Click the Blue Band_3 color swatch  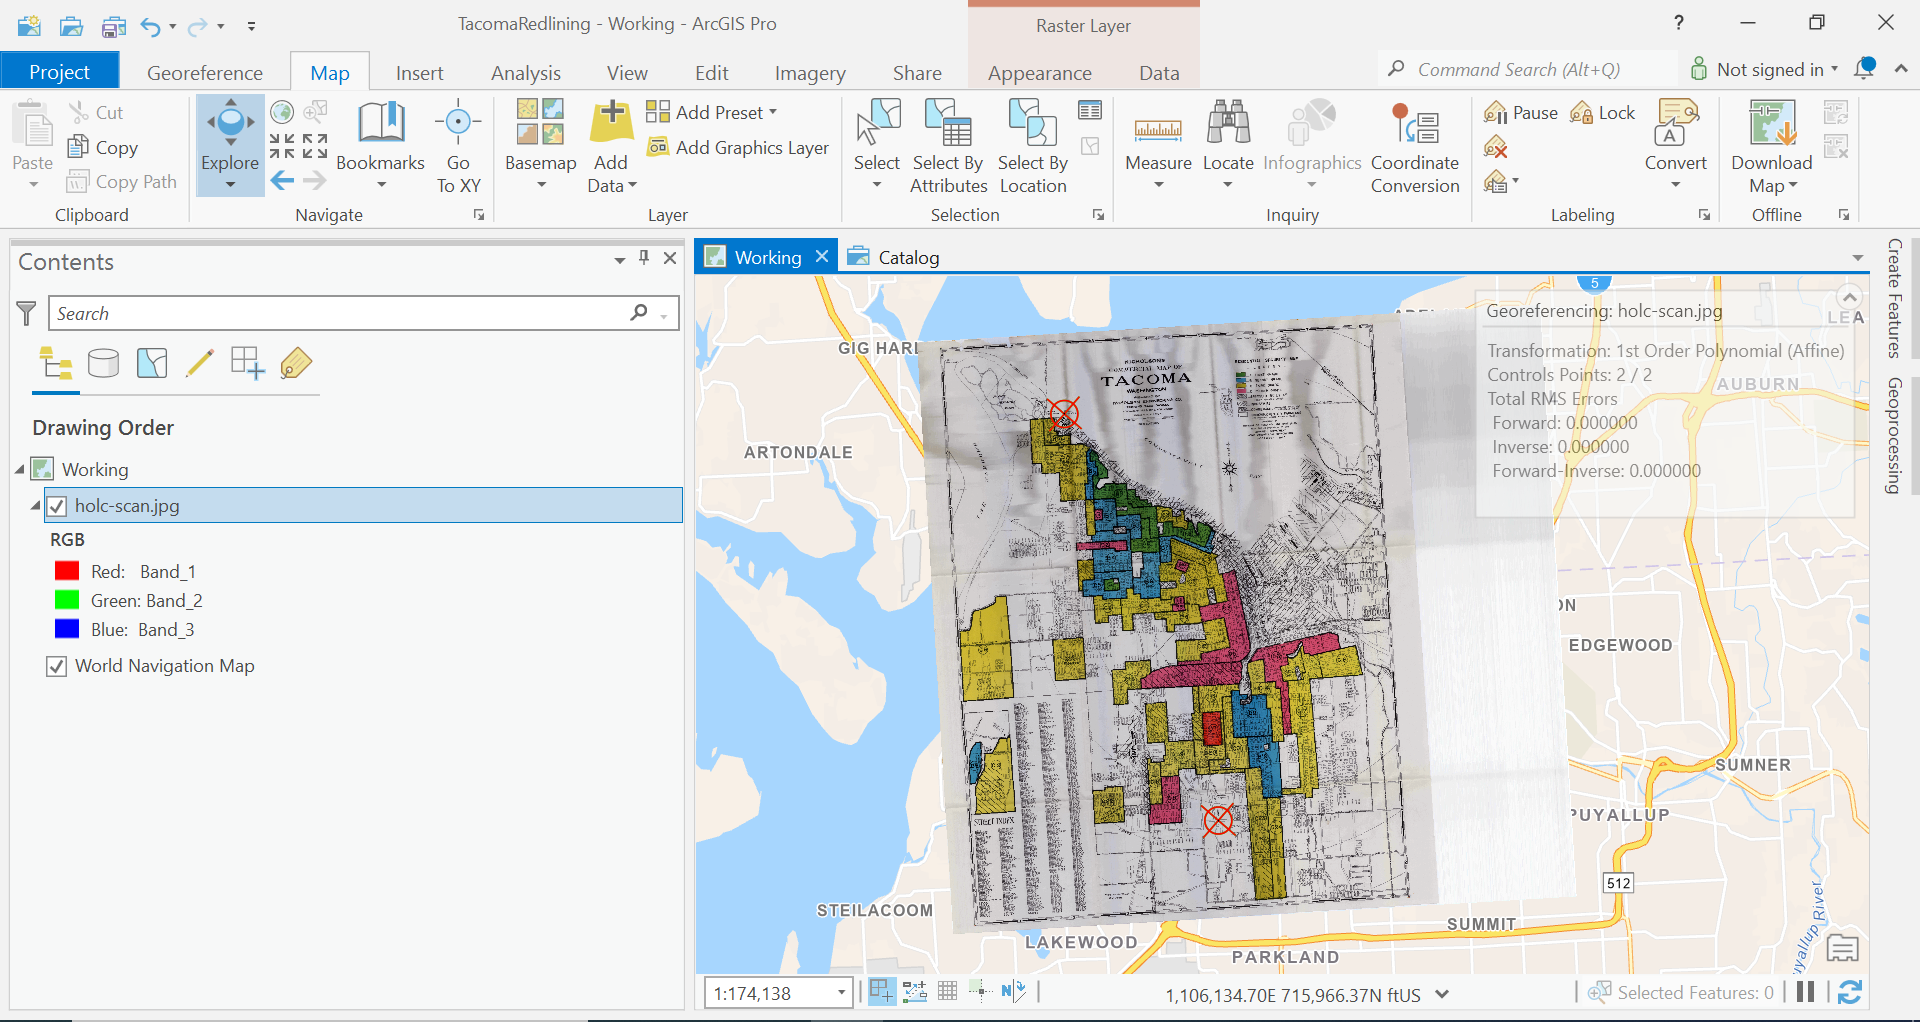tap(67, 629)
